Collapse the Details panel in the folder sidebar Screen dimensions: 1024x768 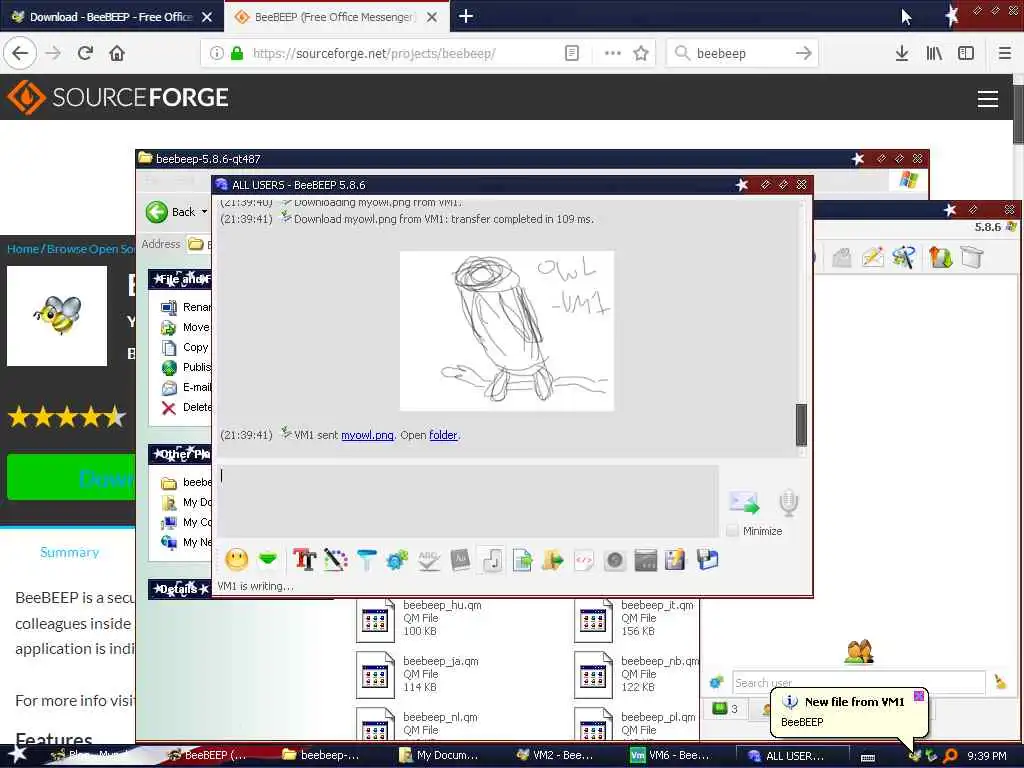(x=180, y=589)
